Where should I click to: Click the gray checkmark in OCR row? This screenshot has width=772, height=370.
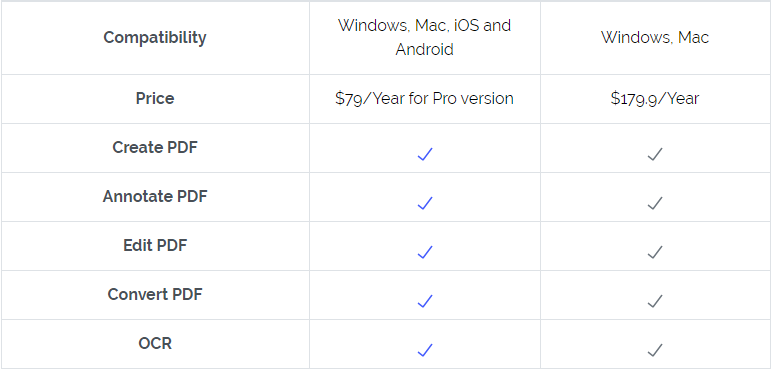tap(654, 350)
